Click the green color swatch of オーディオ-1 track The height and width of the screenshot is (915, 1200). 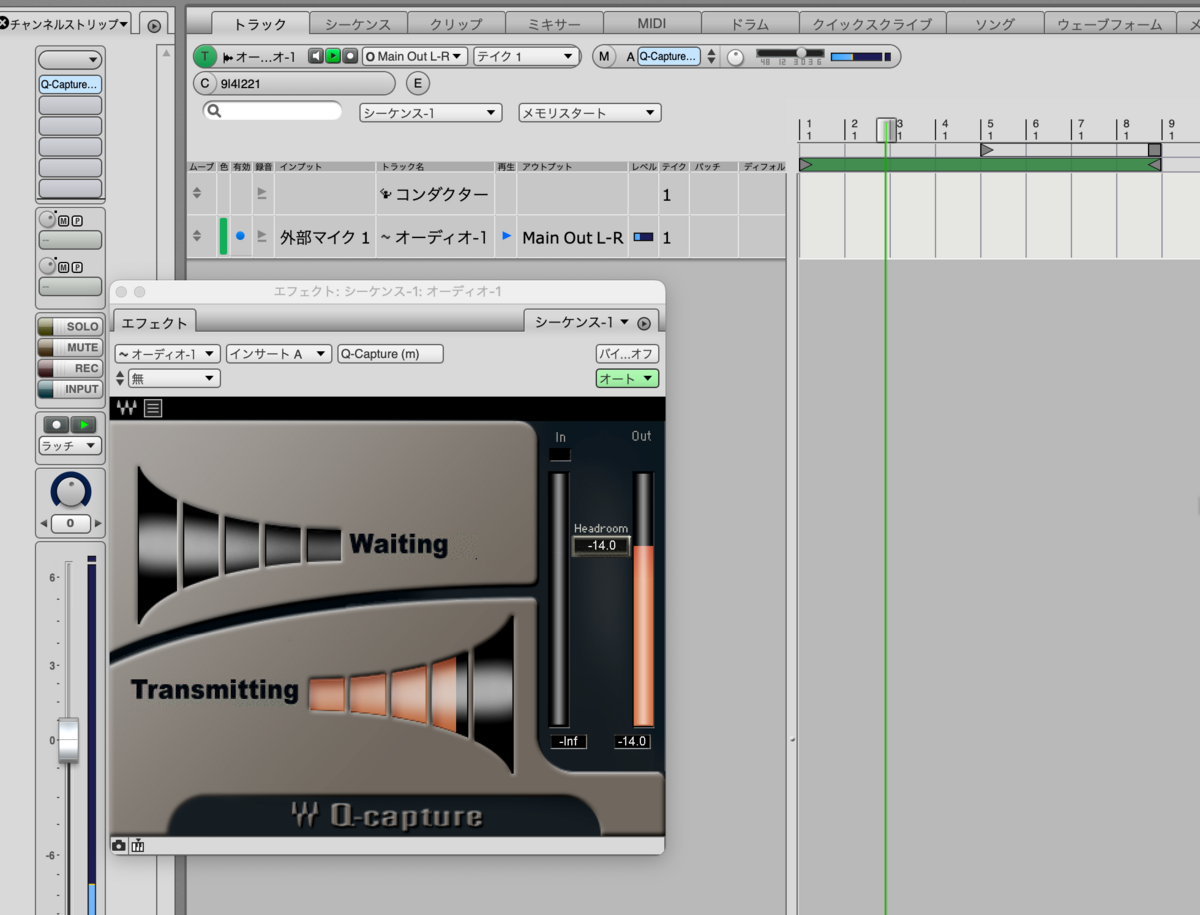[224, 237]
